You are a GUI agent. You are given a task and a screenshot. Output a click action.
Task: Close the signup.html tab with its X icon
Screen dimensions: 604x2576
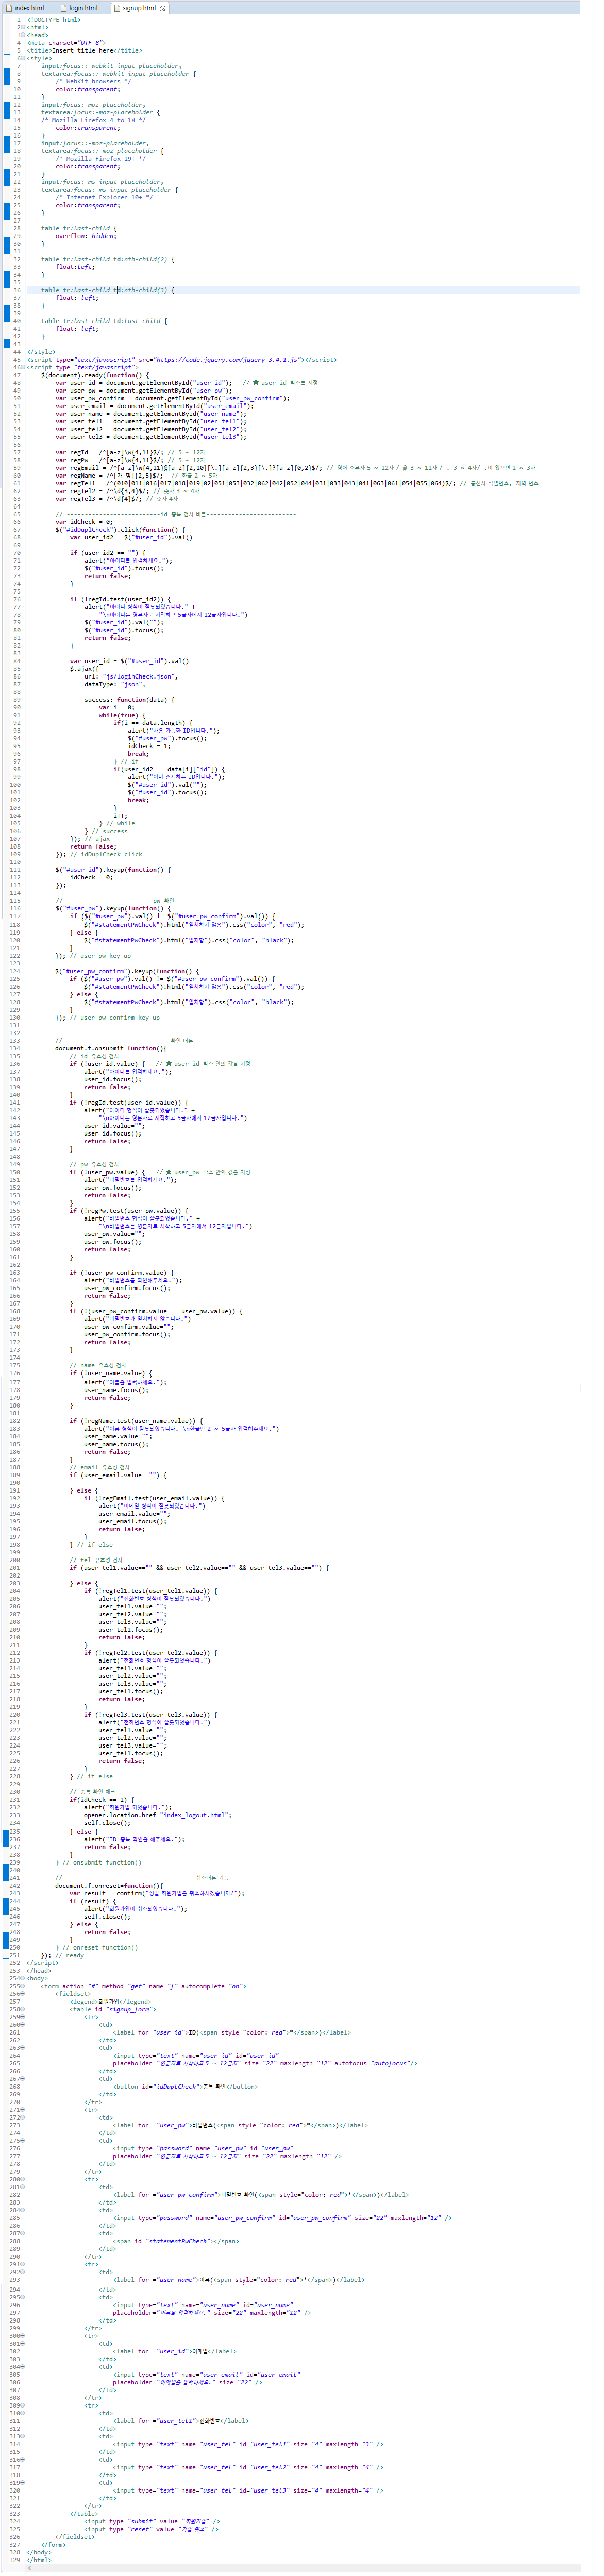pyautogui.click(x=162, y=8)
